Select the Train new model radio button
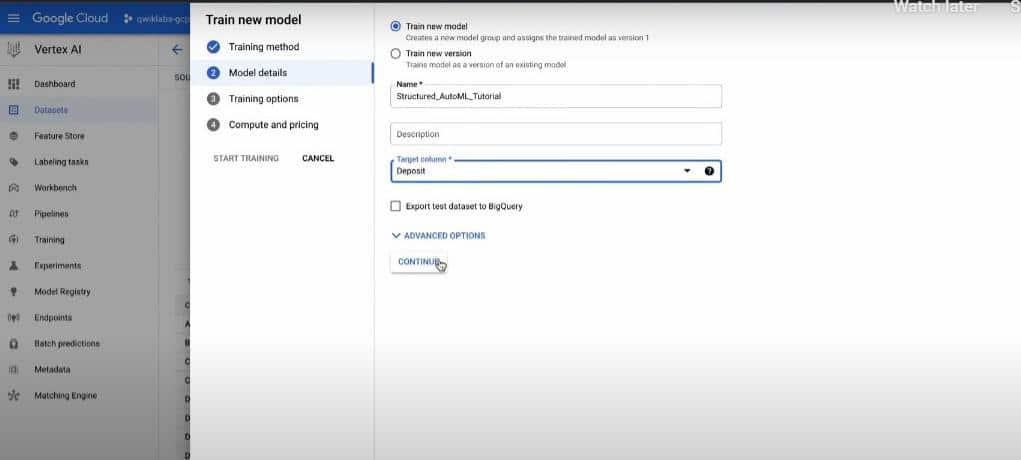Image resolution: width=1021 pixels, height=460 pixels. tap(396, 26)
